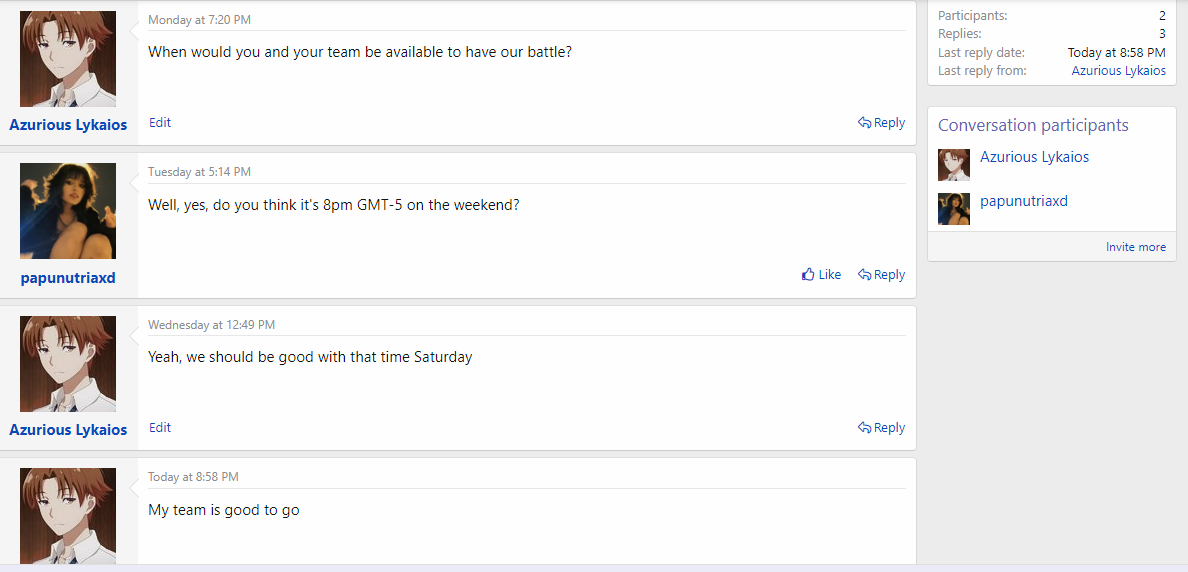
Task: Open Last reply from Azurious Lykaios link
Action: [1118, 71]
